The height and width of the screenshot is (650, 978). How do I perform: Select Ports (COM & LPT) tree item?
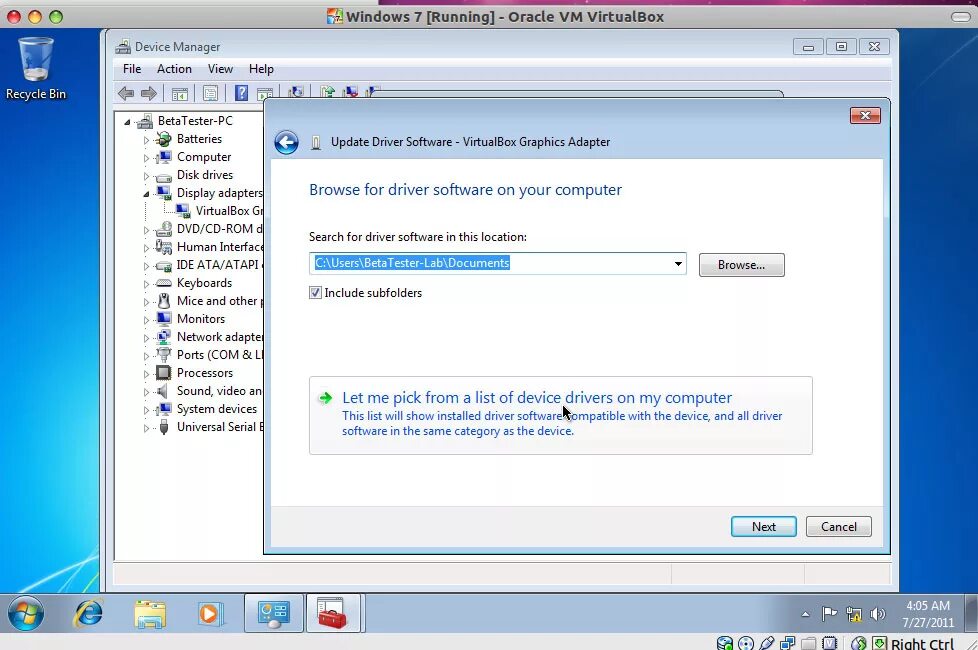pos(220,355)
